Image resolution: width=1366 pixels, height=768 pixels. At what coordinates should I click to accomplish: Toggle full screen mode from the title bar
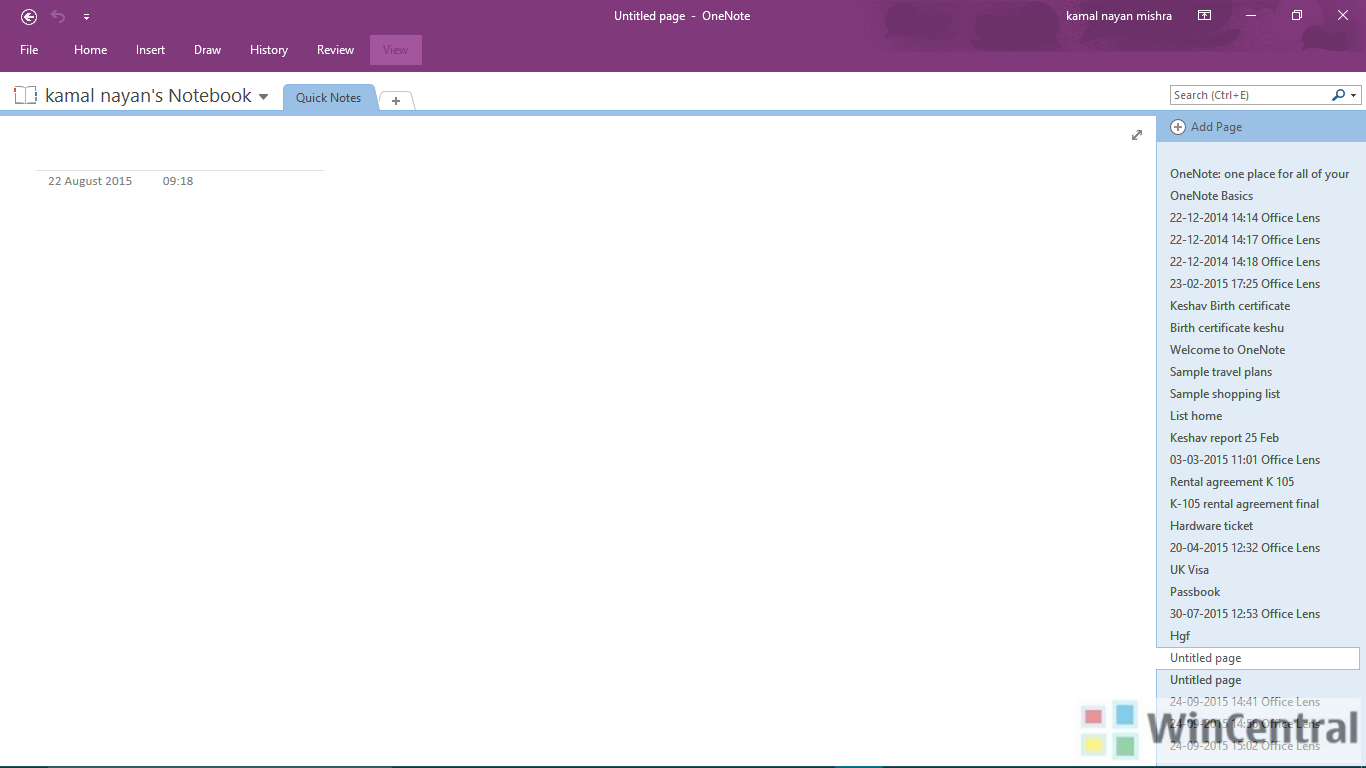1204,16
